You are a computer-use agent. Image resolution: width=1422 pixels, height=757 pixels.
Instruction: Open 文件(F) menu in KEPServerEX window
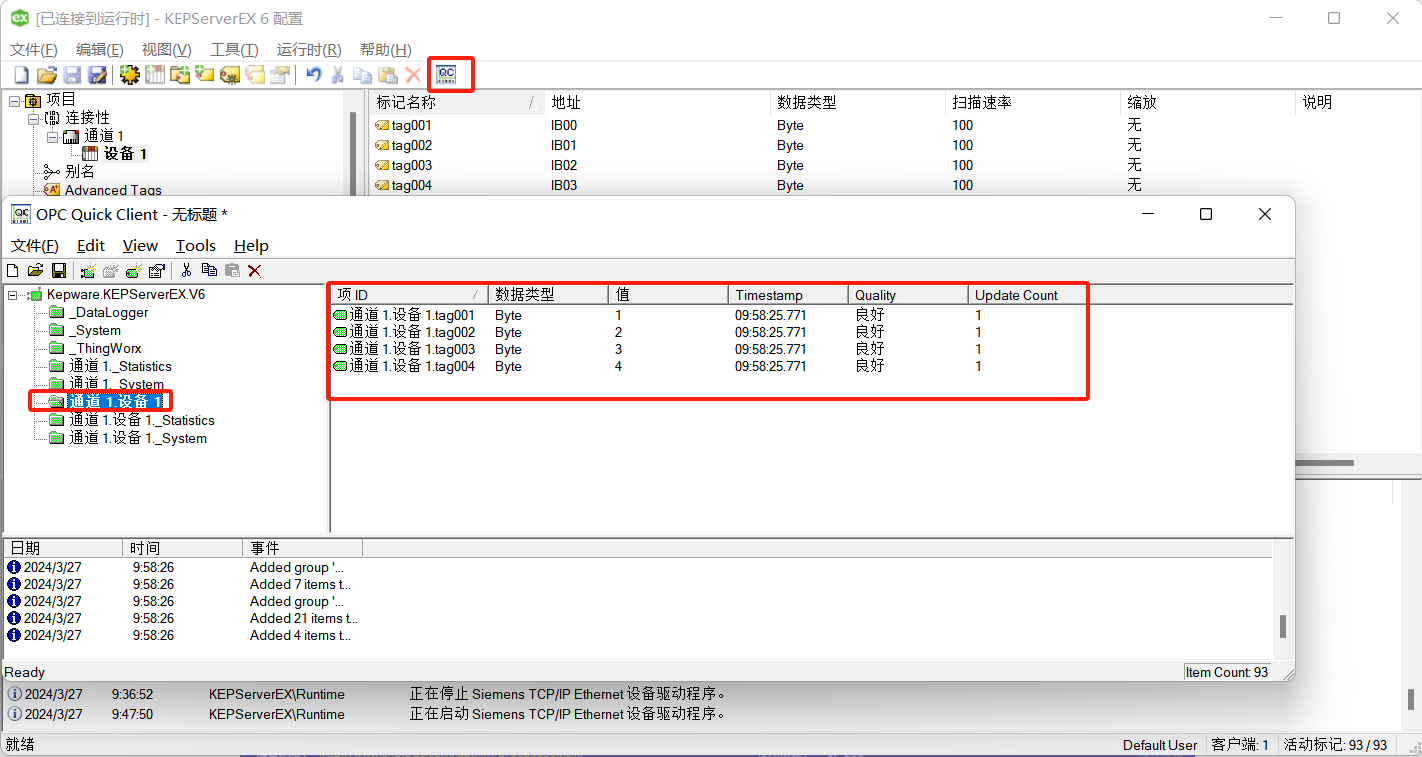click(34, 50)
